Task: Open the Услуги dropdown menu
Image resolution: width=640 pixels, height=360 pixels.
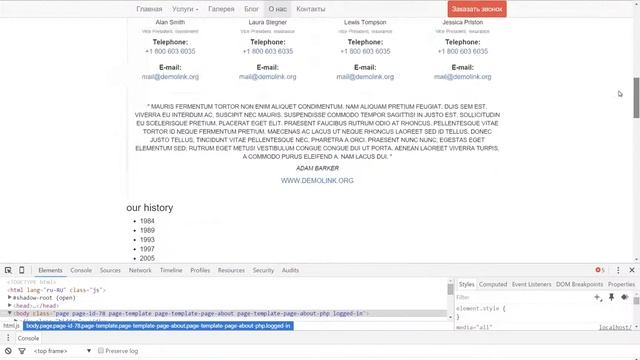Action: [185, 9]
